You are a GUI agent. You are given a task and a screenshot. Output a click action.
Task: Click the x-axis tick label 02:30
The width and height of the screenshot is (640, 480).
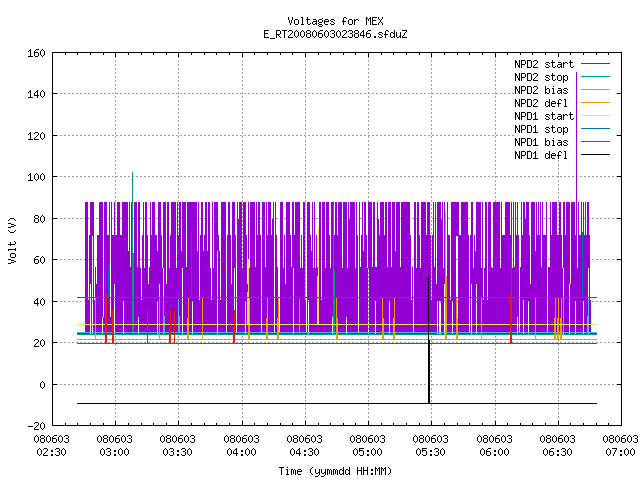coord(51,452)
